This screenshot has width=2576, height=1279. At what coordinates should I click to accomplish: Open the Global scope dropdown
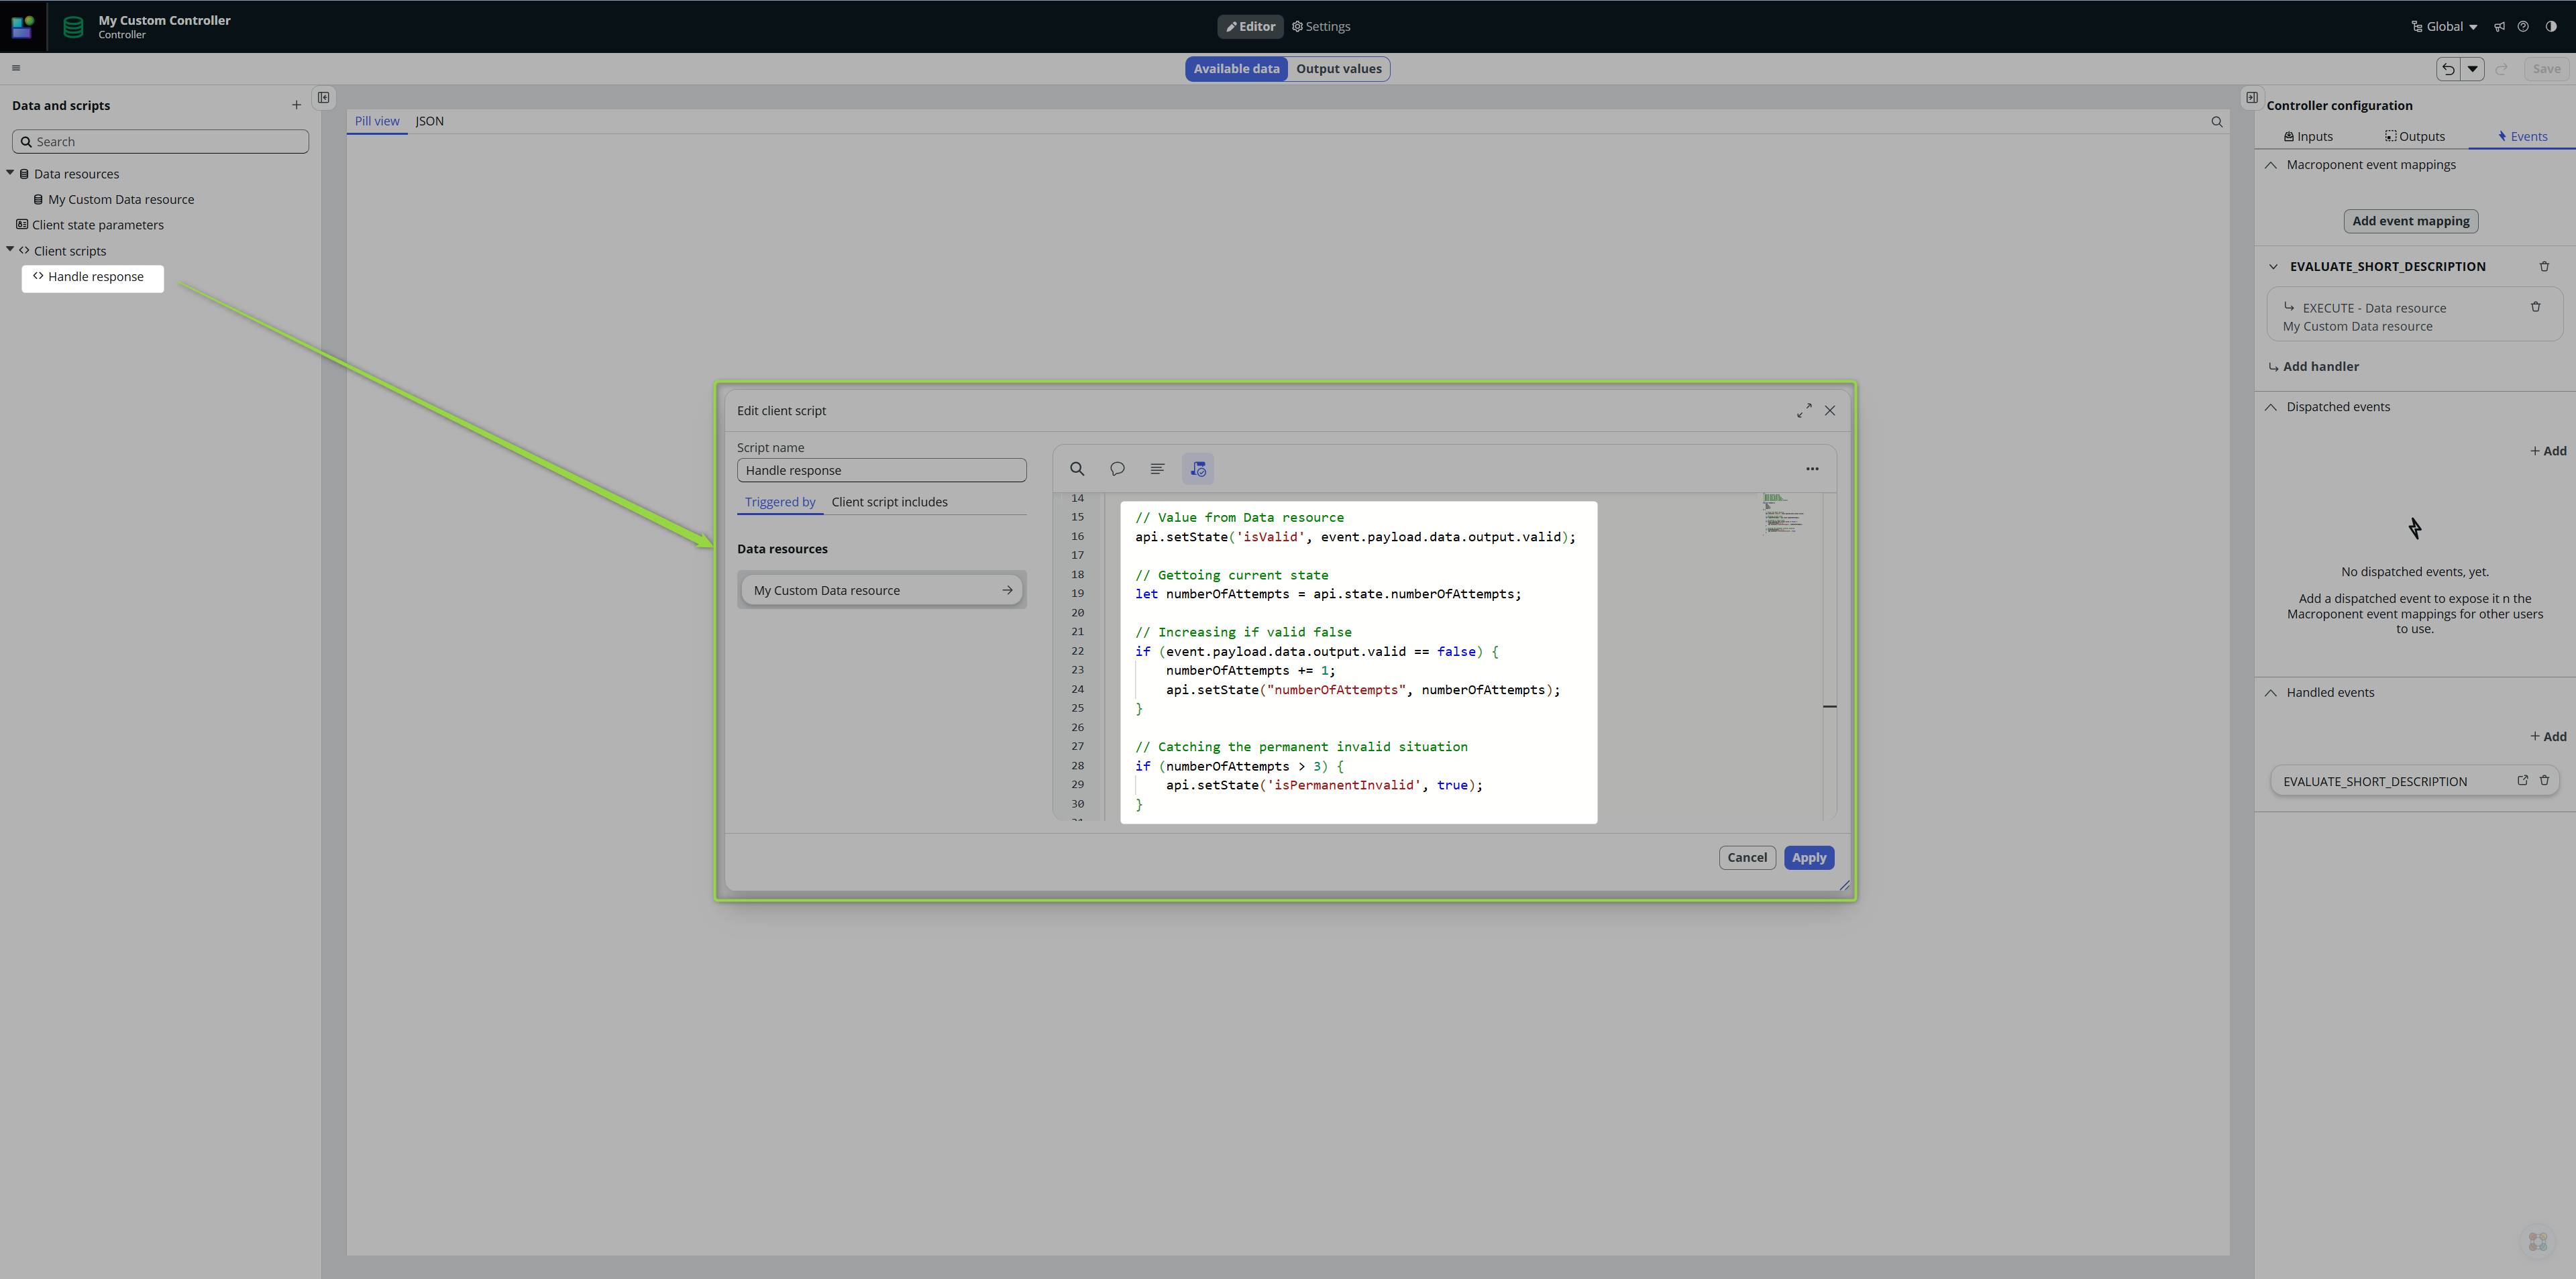[x=2444, y=27]
